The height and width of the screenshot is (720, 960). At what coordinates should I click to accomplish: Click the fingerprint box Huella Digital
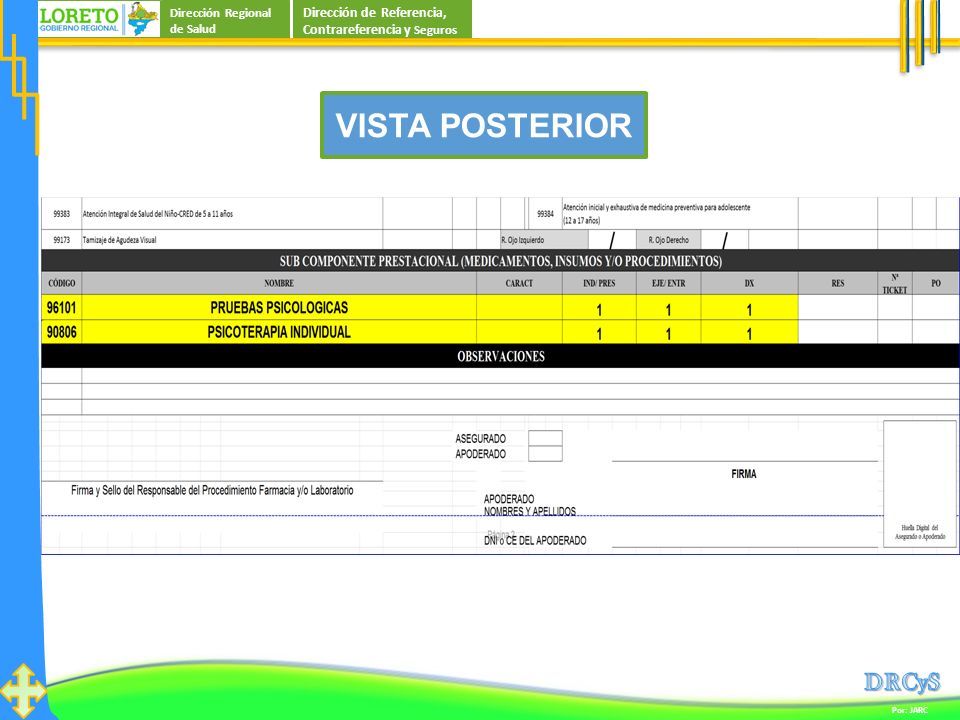point(920,484)
